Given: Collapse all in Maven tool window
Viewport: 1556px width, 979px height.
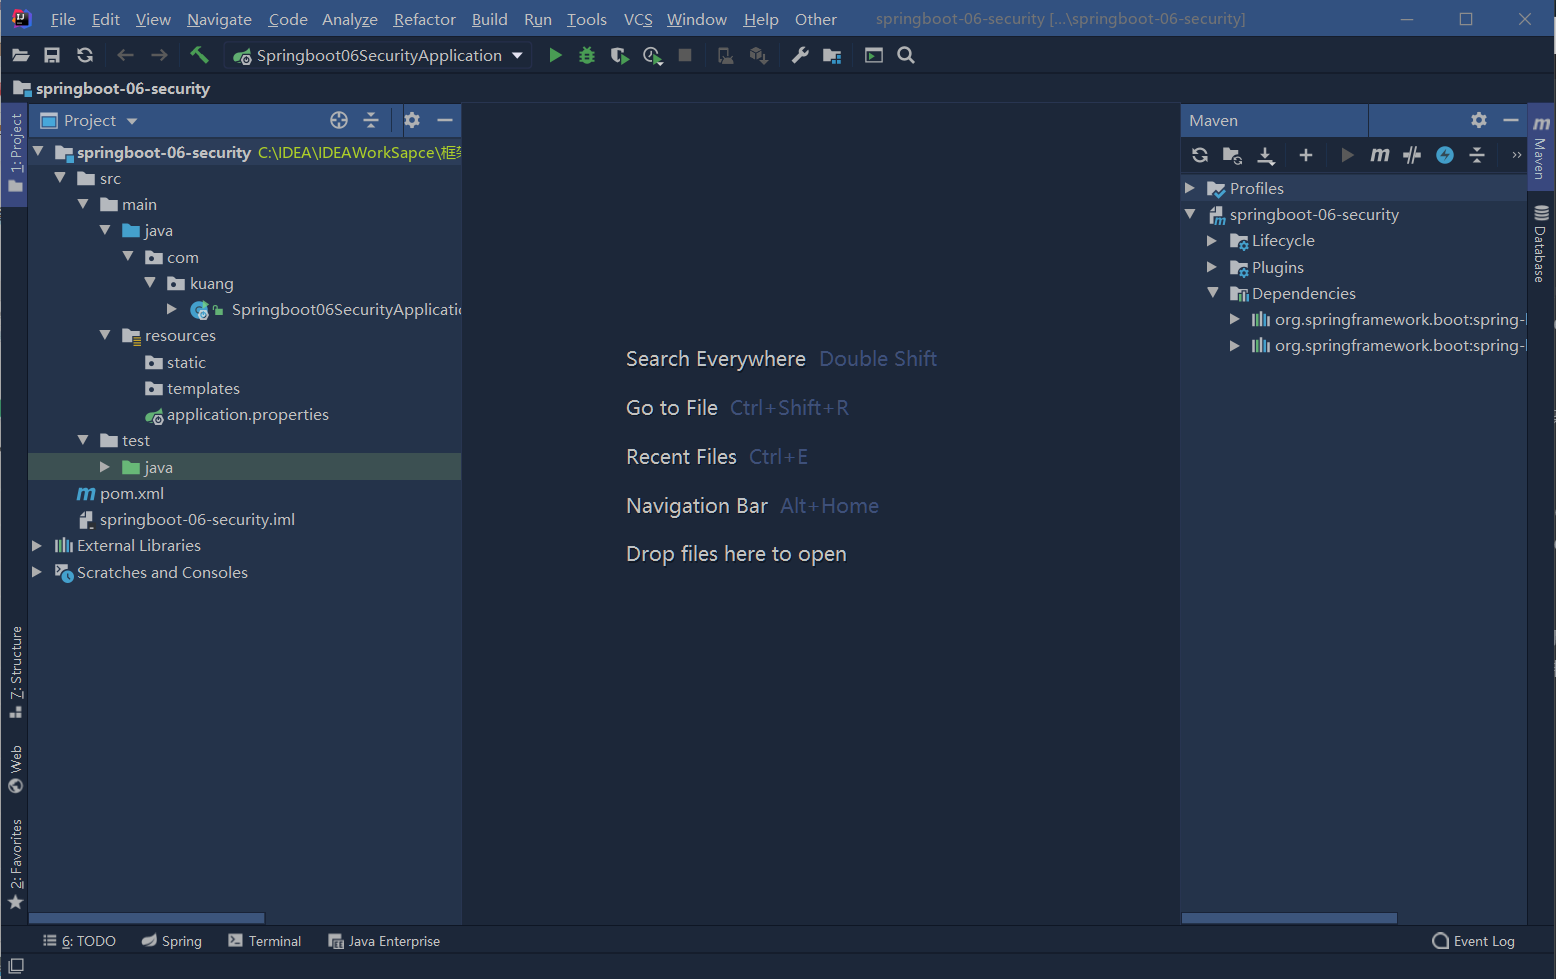Looking at the screenshot, I should (1477, 155).
